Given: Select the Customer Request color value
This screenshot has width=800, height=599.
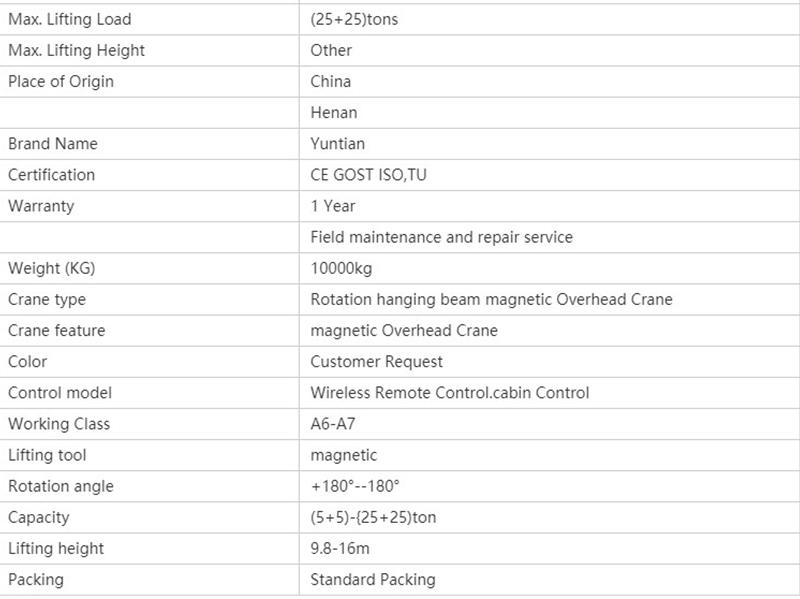Looking at the screenshot, I should (377, 362).
